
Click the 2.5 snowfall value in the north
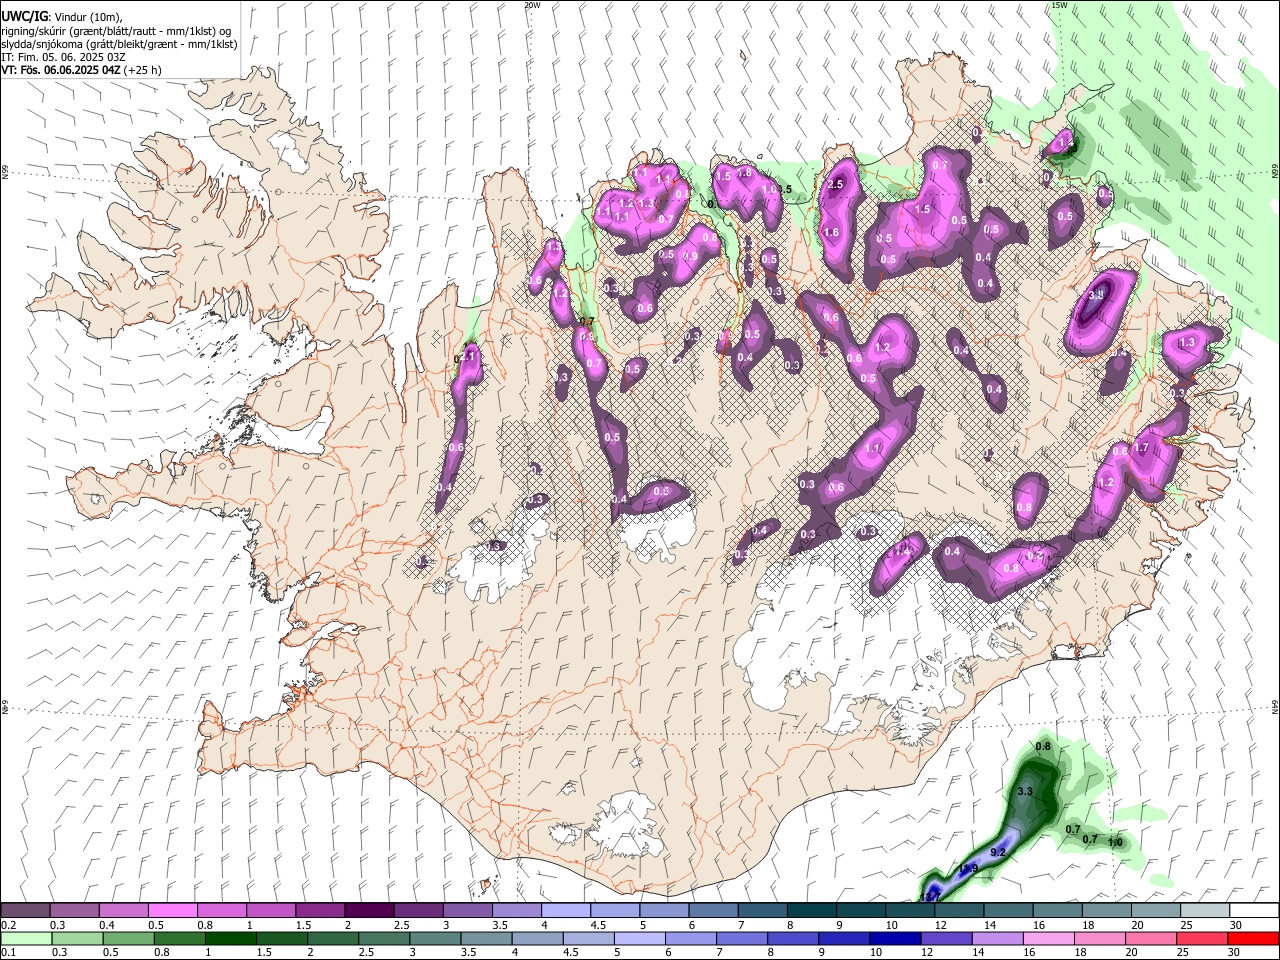tap(837, 185)
